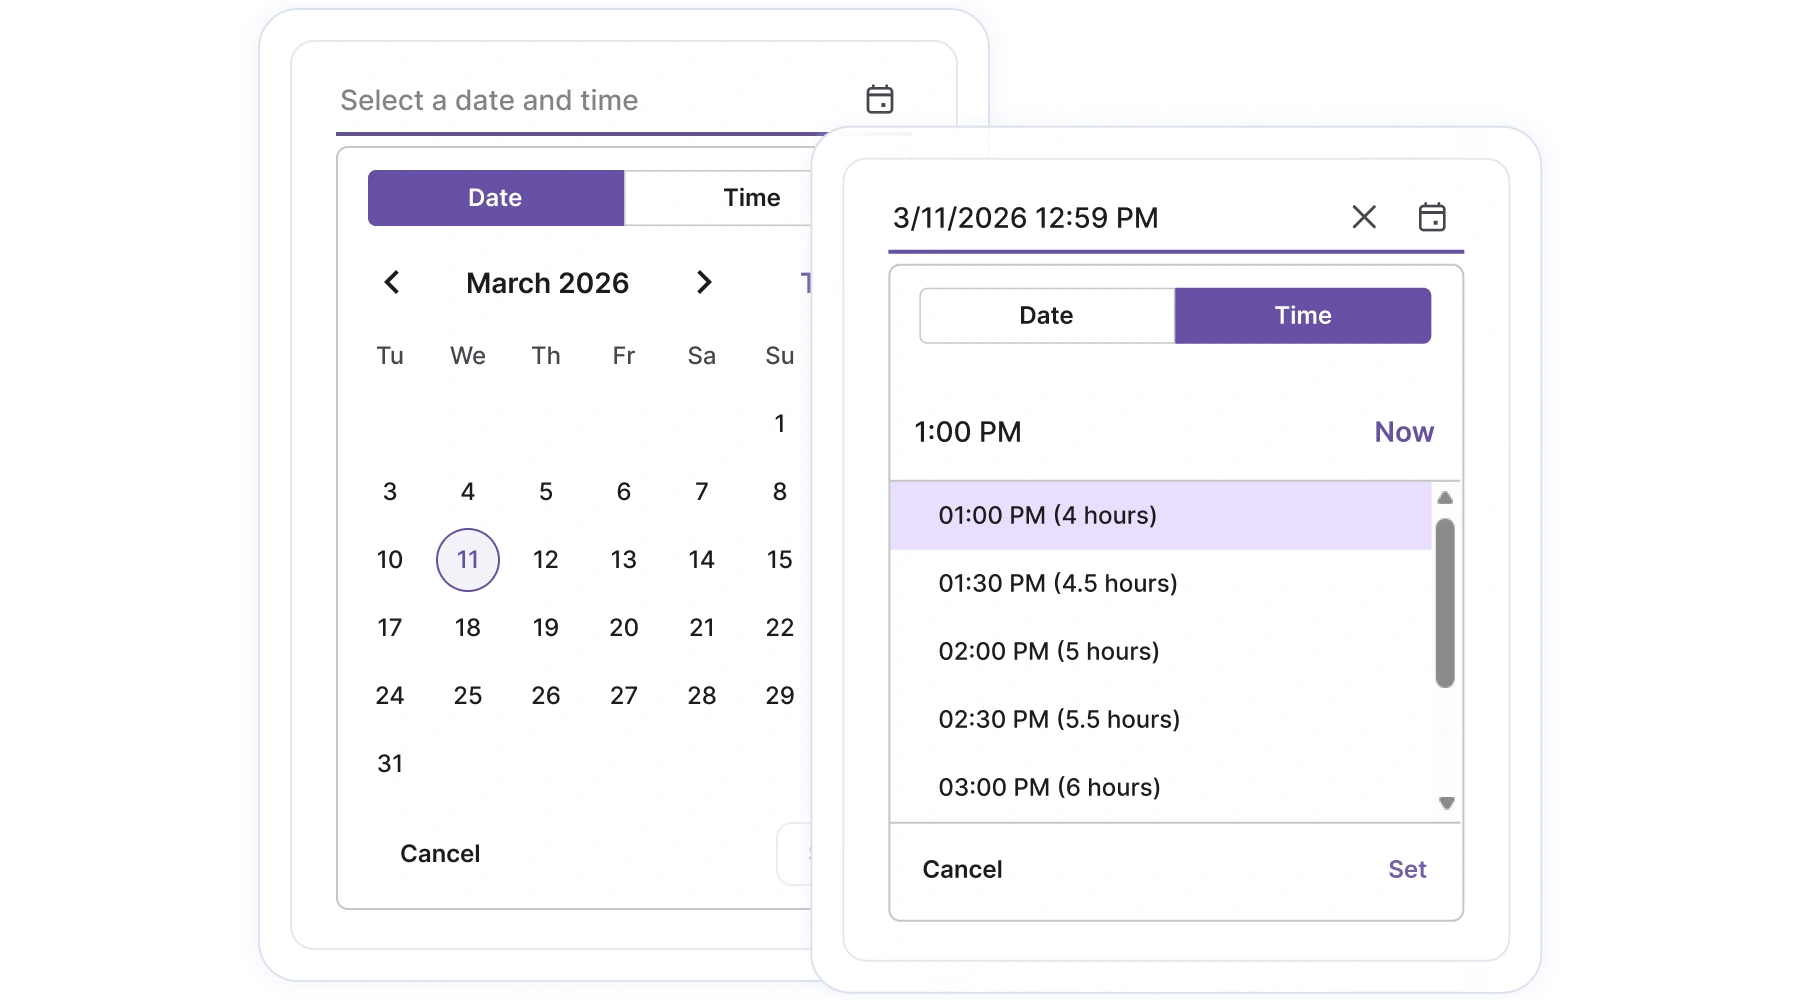
Task: Switch to the Date tab in the second picker
Action: [x=1046, y=315]
